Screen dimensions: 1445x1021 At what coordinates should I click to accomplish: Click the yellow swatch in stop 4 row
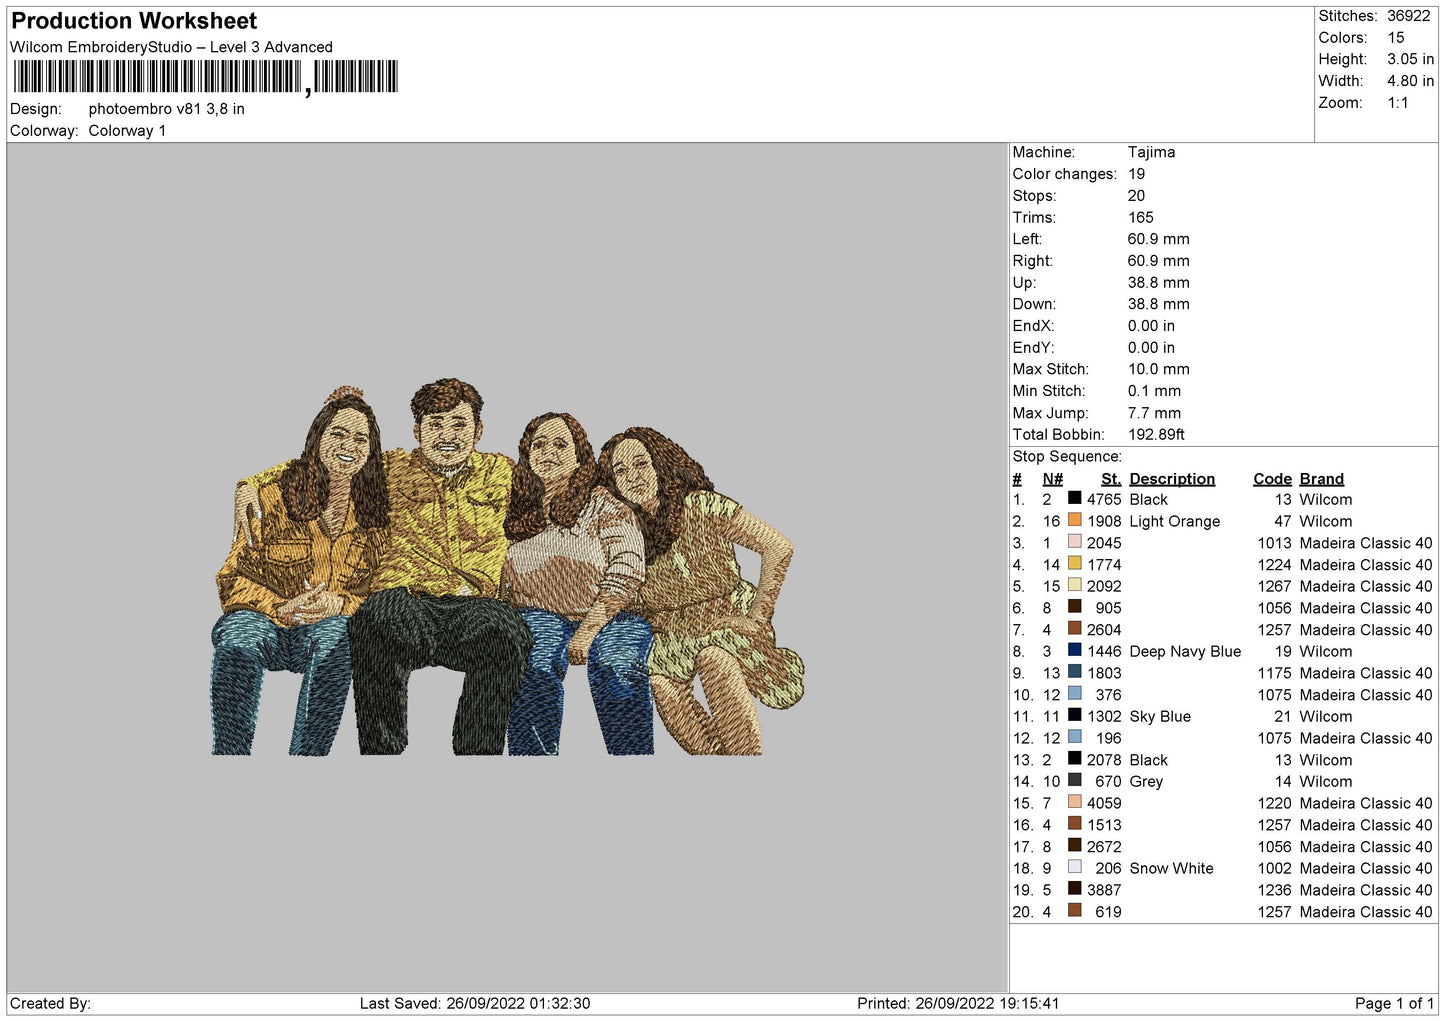pyautogui.click(x=1074, y=564)
